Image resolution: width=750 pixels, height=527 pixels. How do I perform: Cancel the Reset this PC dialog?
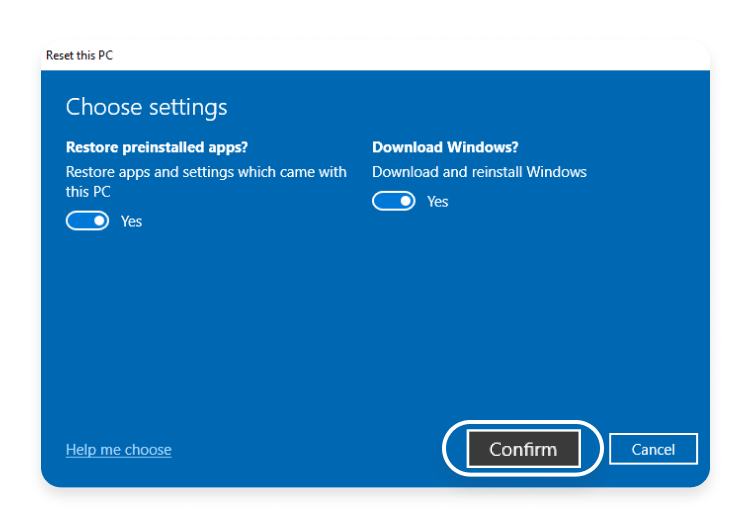(x=653, y=449)
